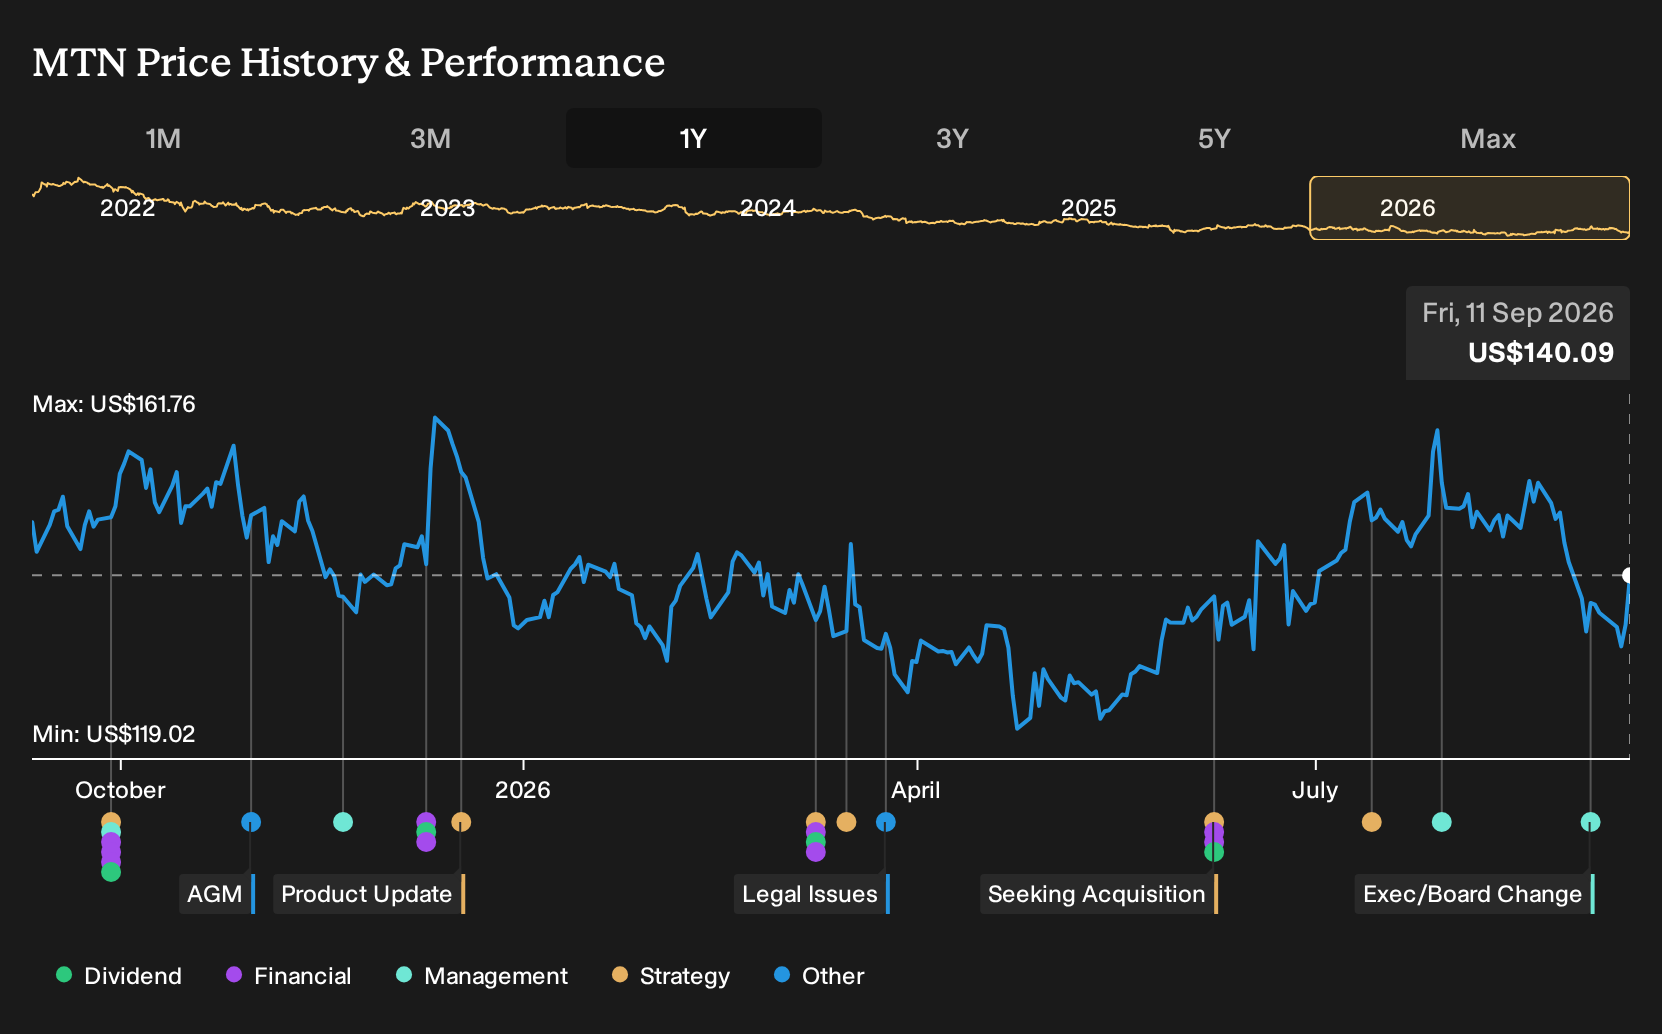
Task: Open the Seeking Acquisition event label
Action: (x=1099, y=894)
